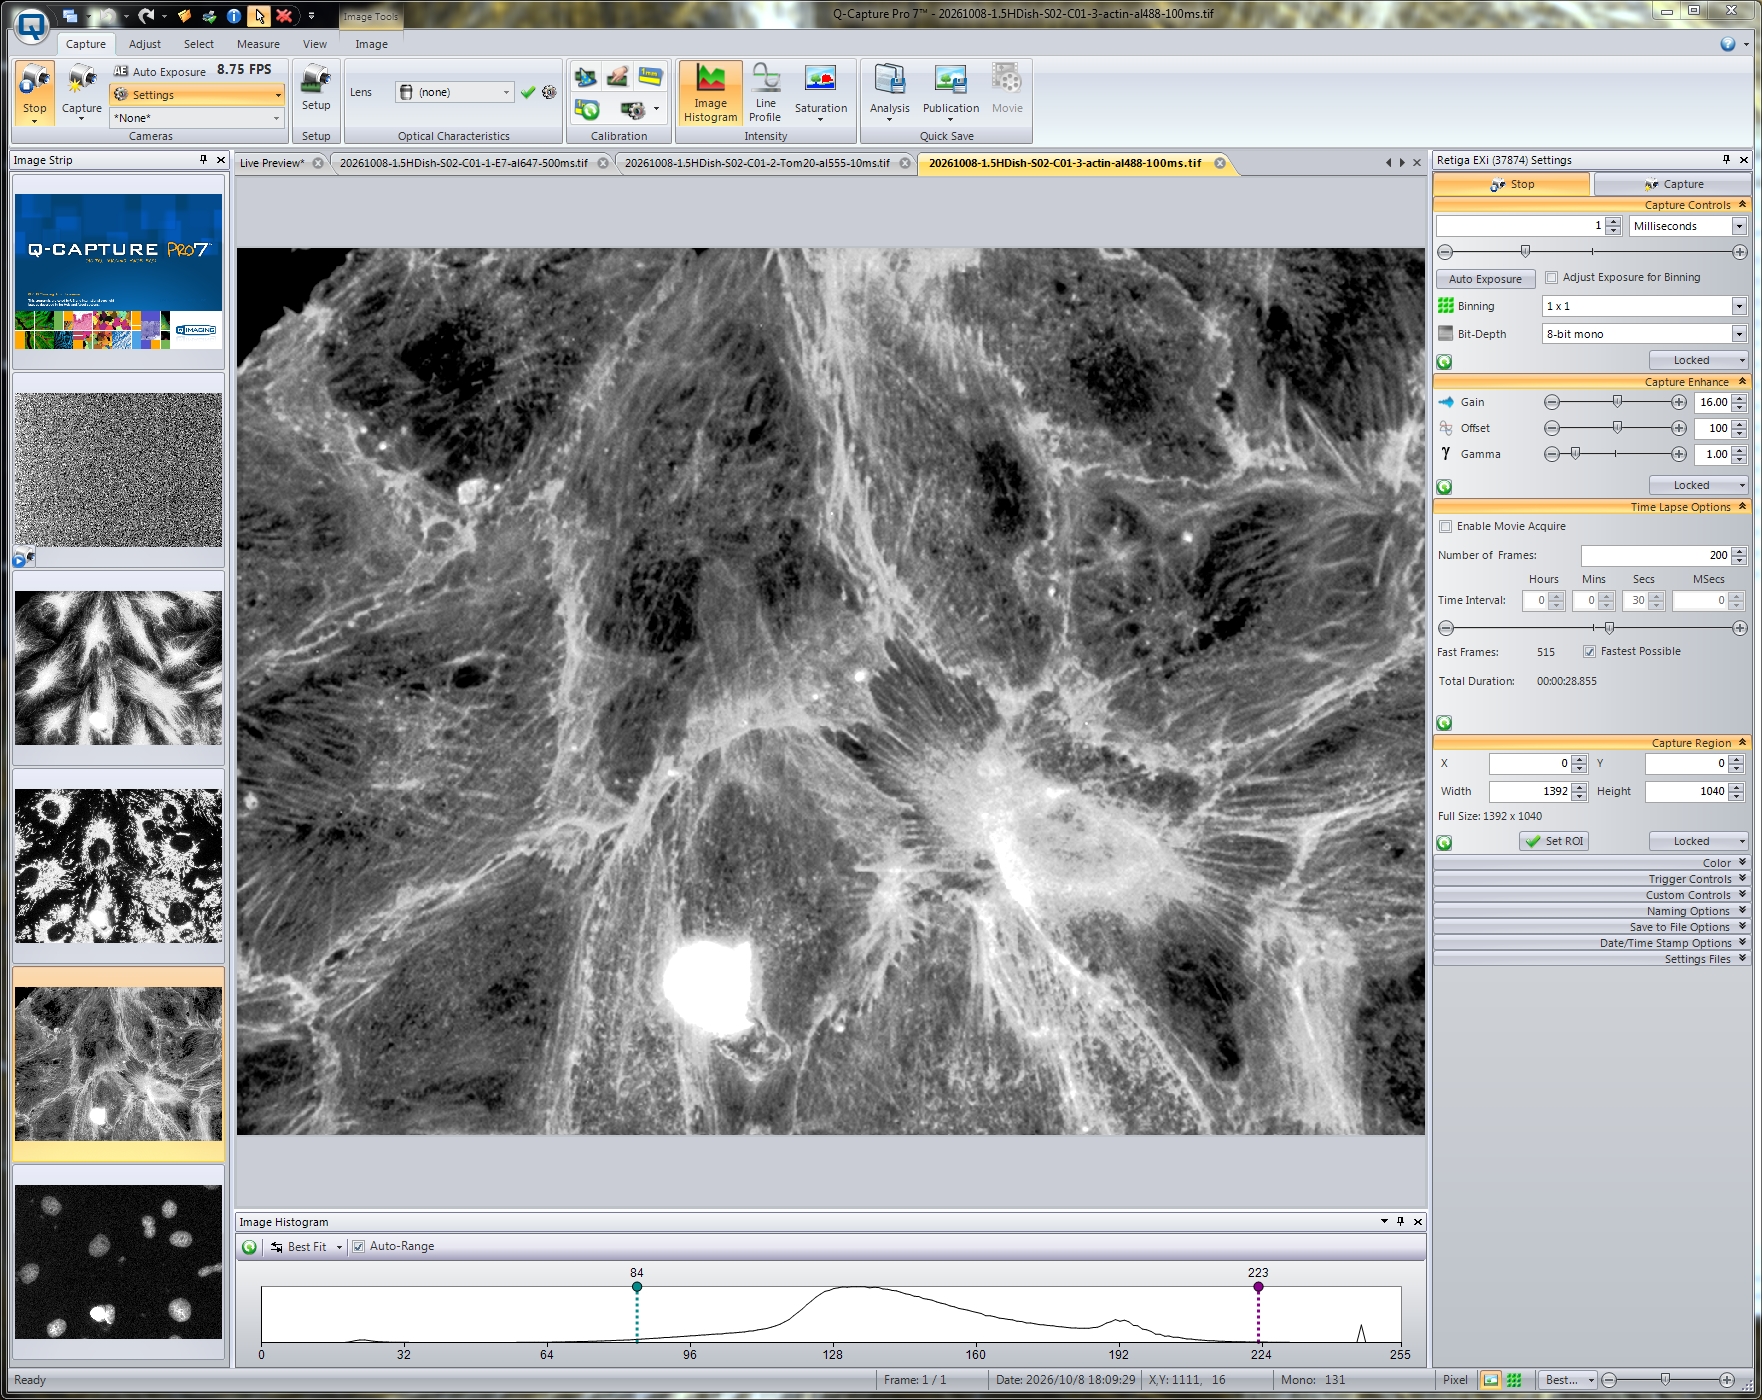
Task: Enable Adjust Exposure for Binning
Action: point(1552,278)
